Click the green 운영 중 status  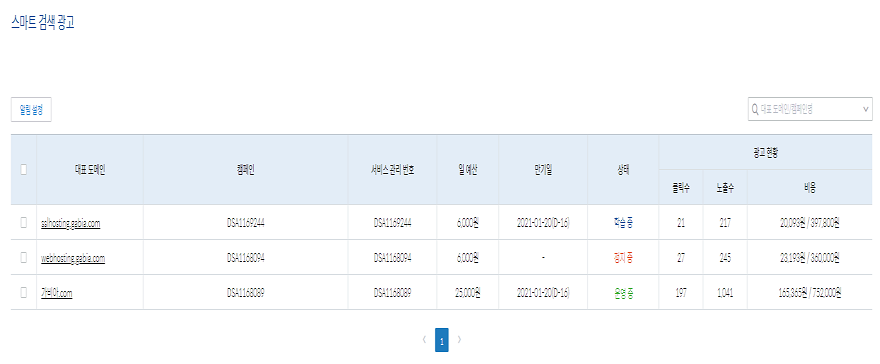[x=623, y=293]
